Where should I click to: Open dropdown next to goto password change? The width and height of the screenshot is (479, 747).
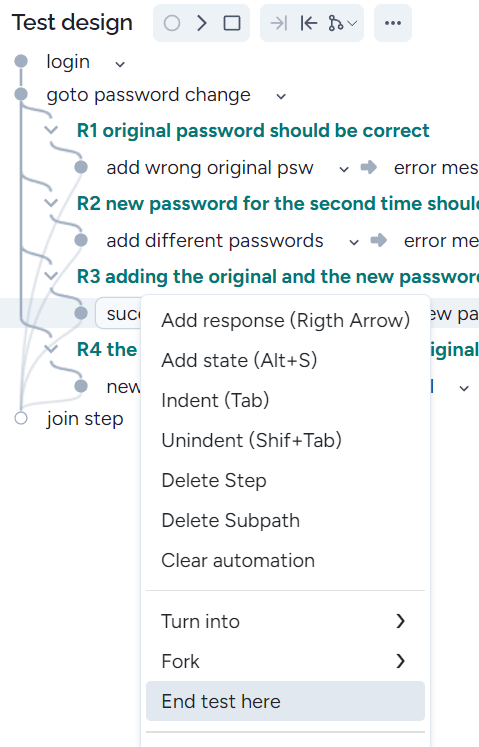tap(281, 97)
